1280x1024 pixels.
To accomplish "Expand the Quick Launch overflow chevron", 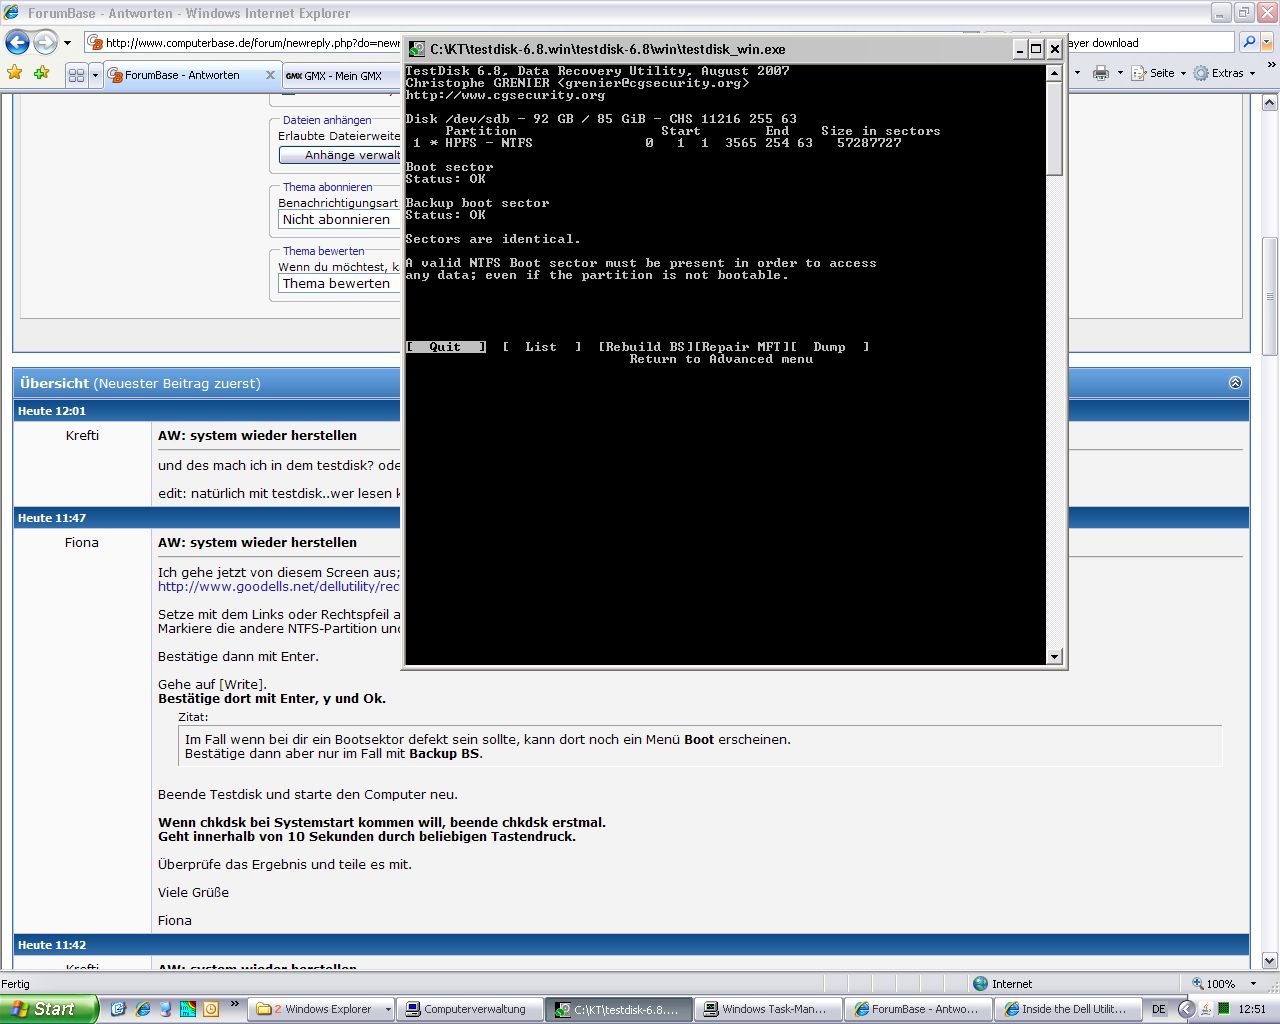I will coord(235,1003).
